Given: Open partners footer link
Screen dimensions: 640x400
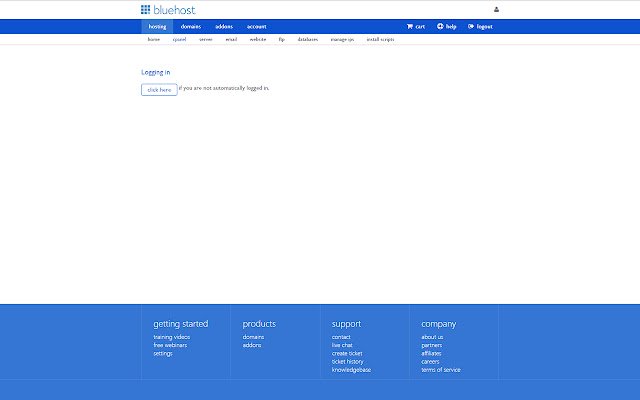Looking at the screenshot, I should click(431, 345).
